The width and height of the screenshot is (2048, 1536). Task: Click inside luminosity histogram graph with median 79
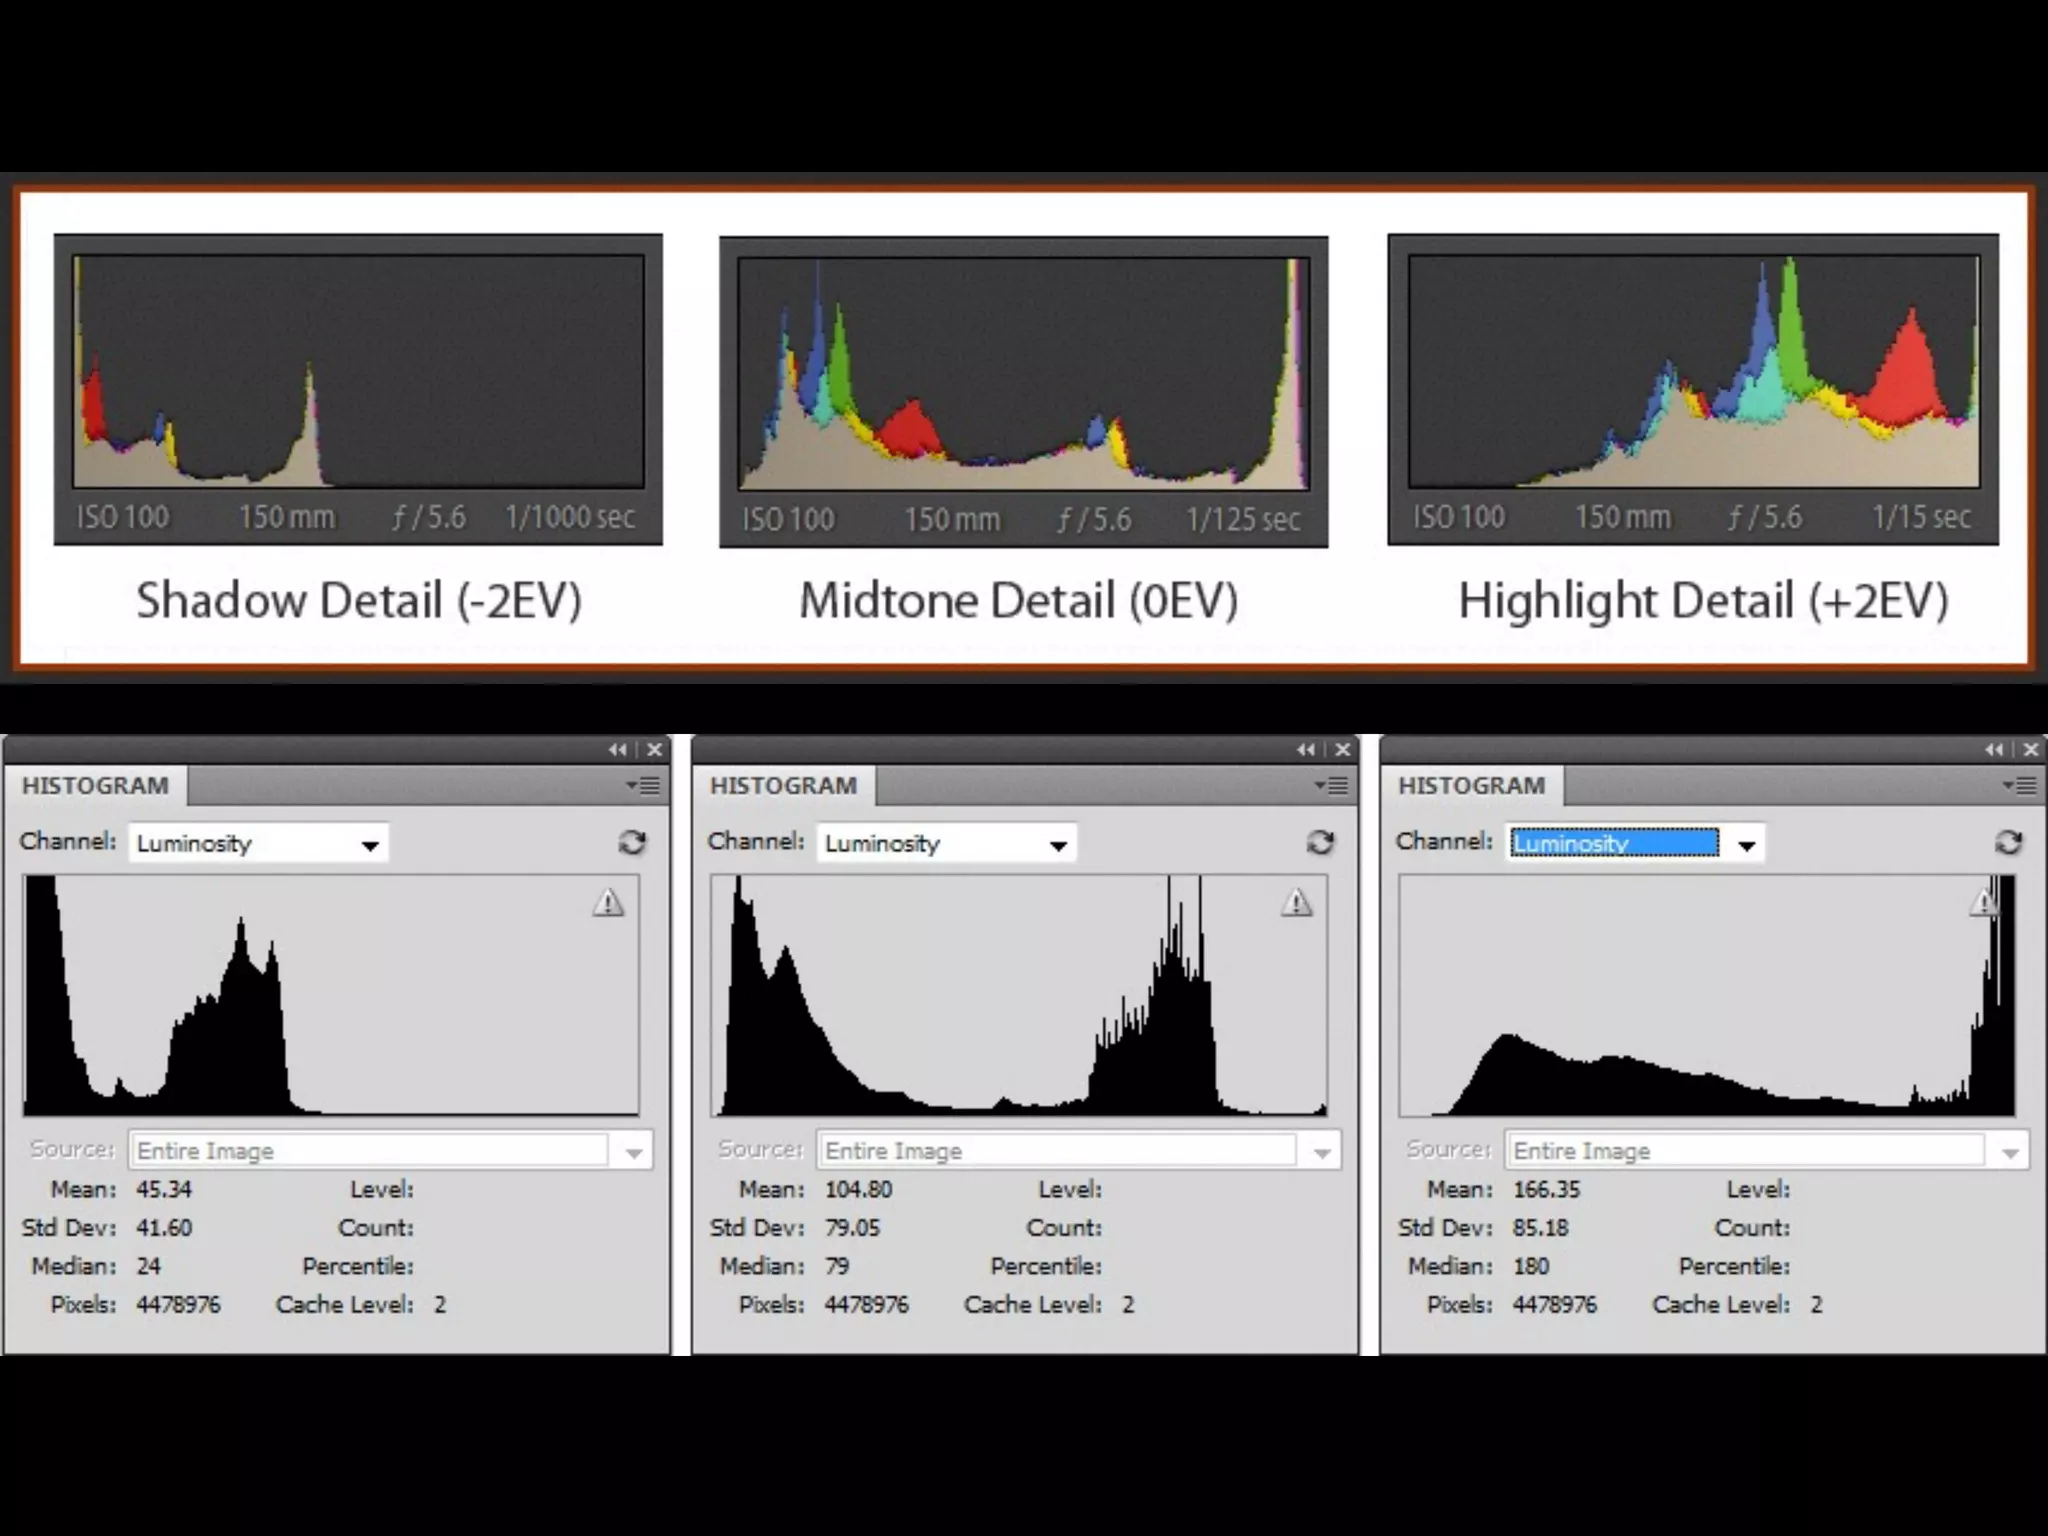point(1019,995)
